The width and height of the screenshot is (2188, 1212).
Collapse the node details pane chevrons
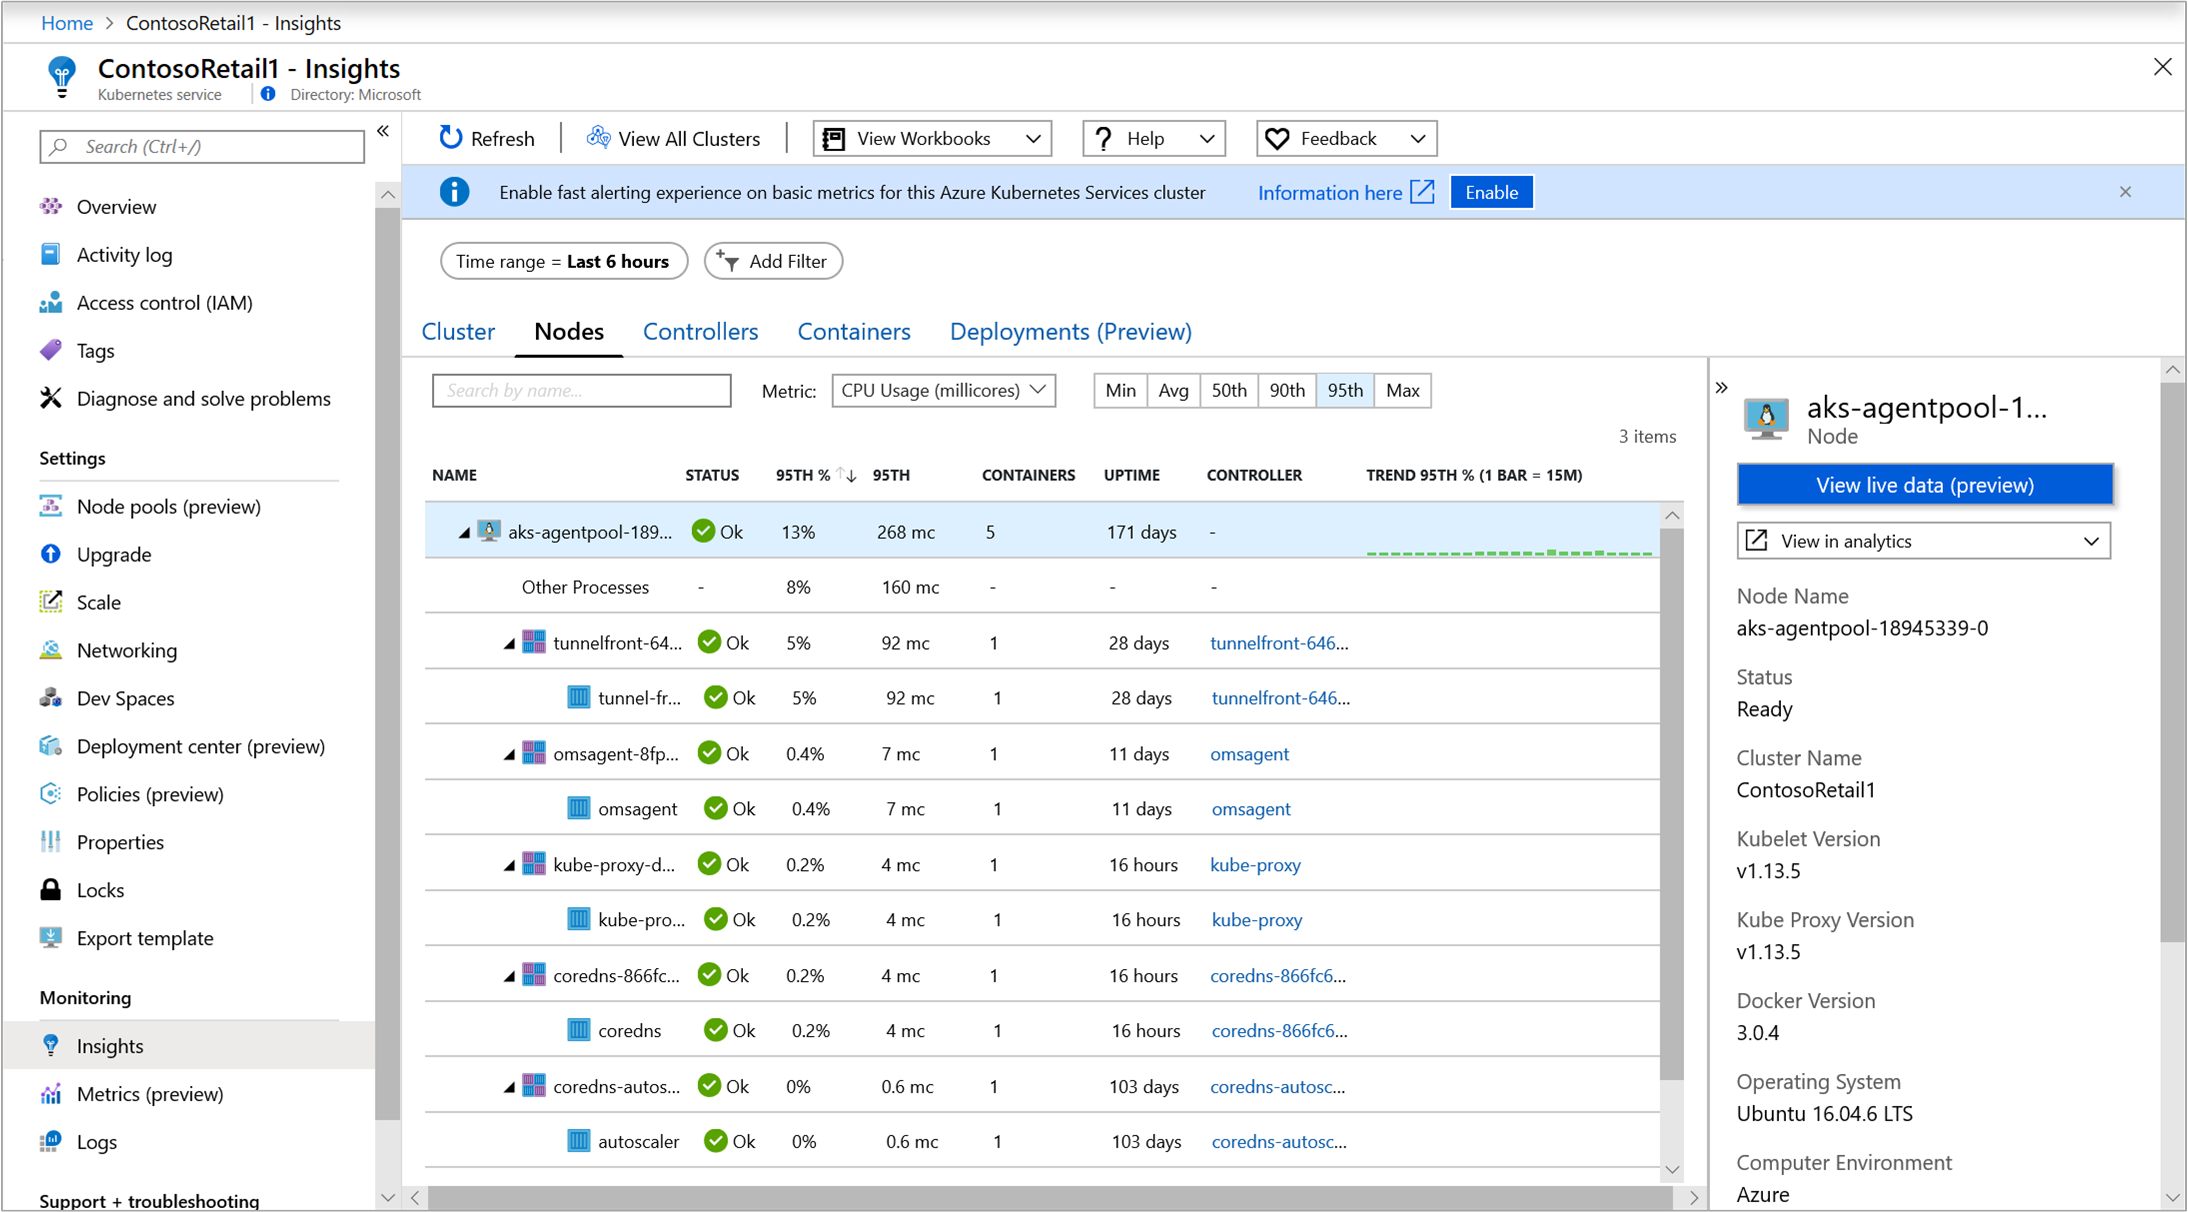pos(1721,388)
